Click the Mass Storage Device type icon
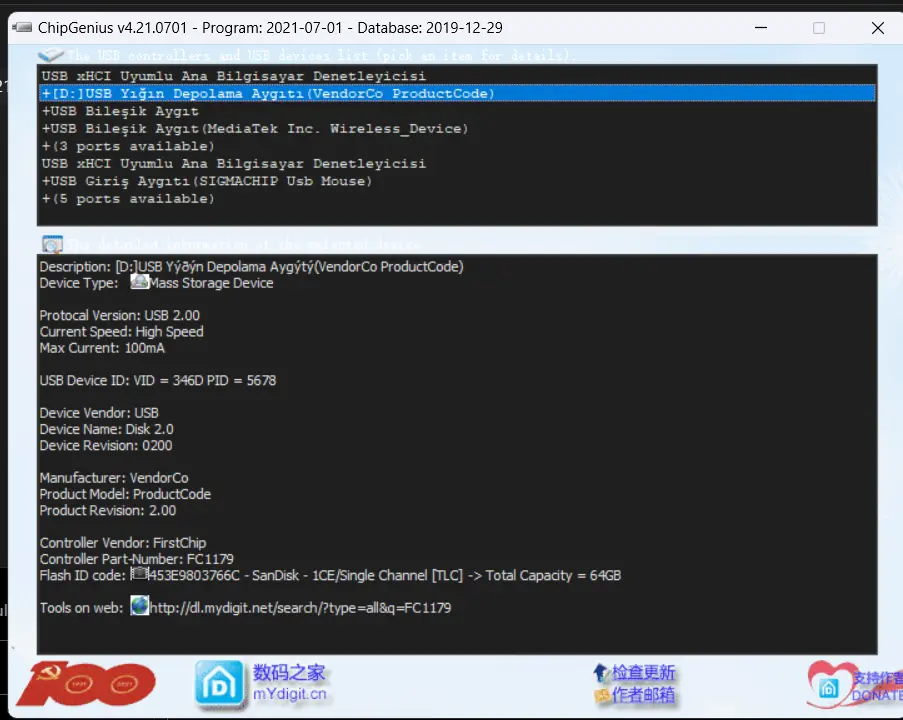Screen dimensions: 903x720 [139, 282]
